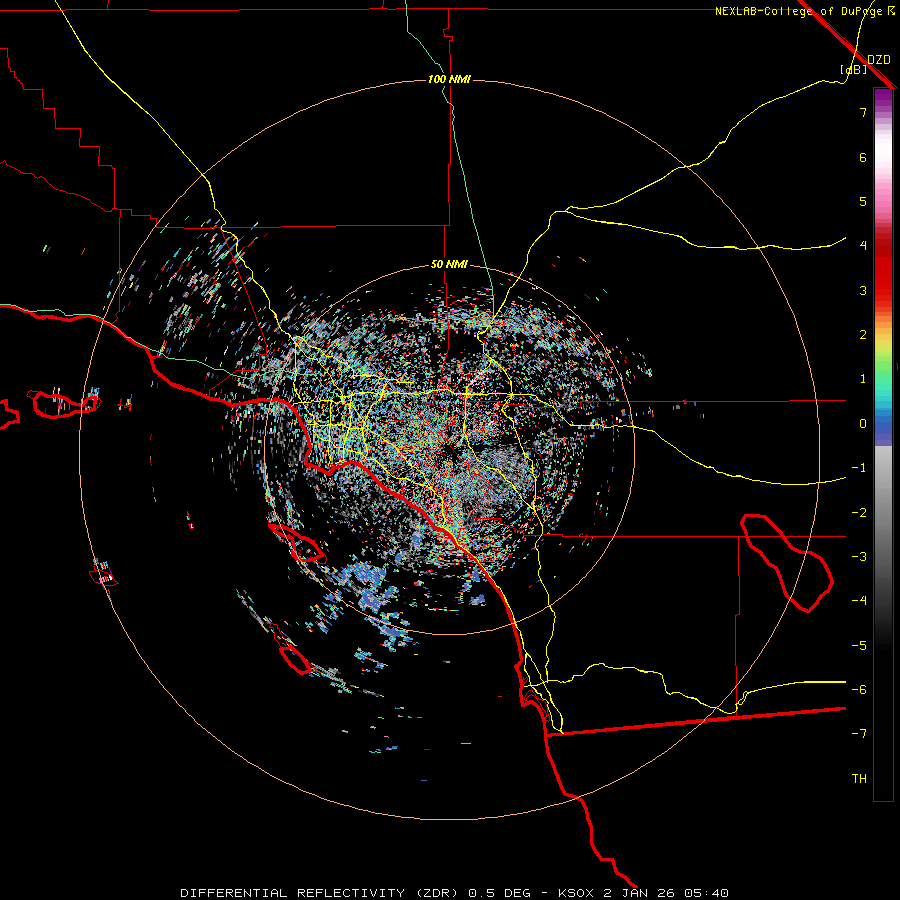Image resolution: width=900 pixels, height=900 pixels.
Task: Click the -2 value on color scale
Action: (859, 513)
